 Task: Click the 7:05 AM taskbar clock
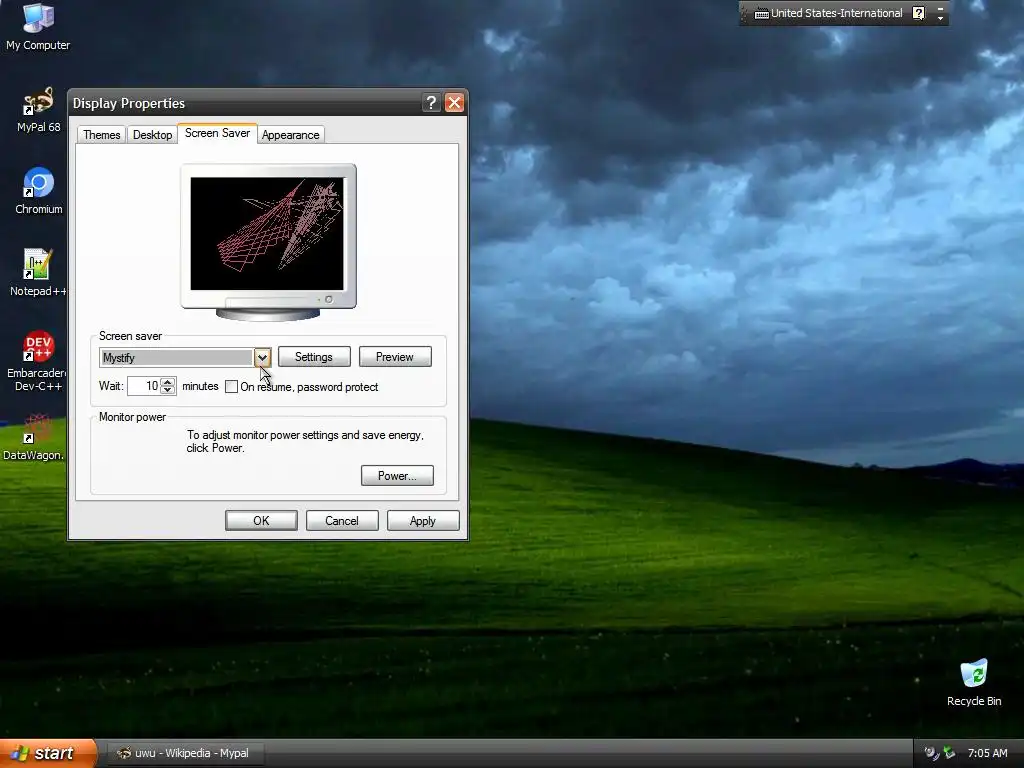point(987,753)
